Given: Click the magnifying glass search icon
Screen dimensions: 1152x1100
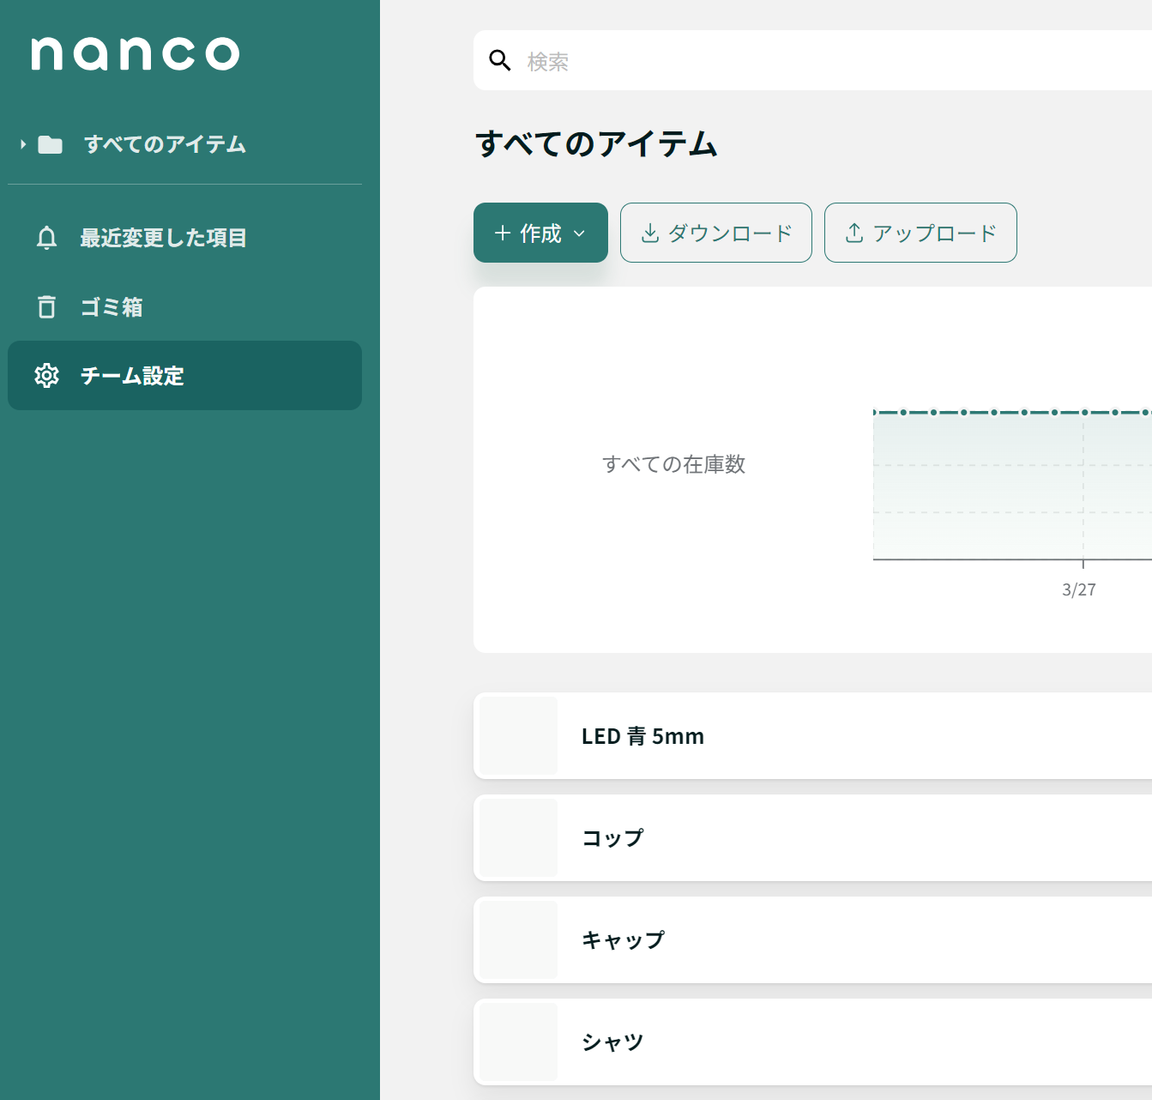Looking at the screenshot, I should pos(500,60).
